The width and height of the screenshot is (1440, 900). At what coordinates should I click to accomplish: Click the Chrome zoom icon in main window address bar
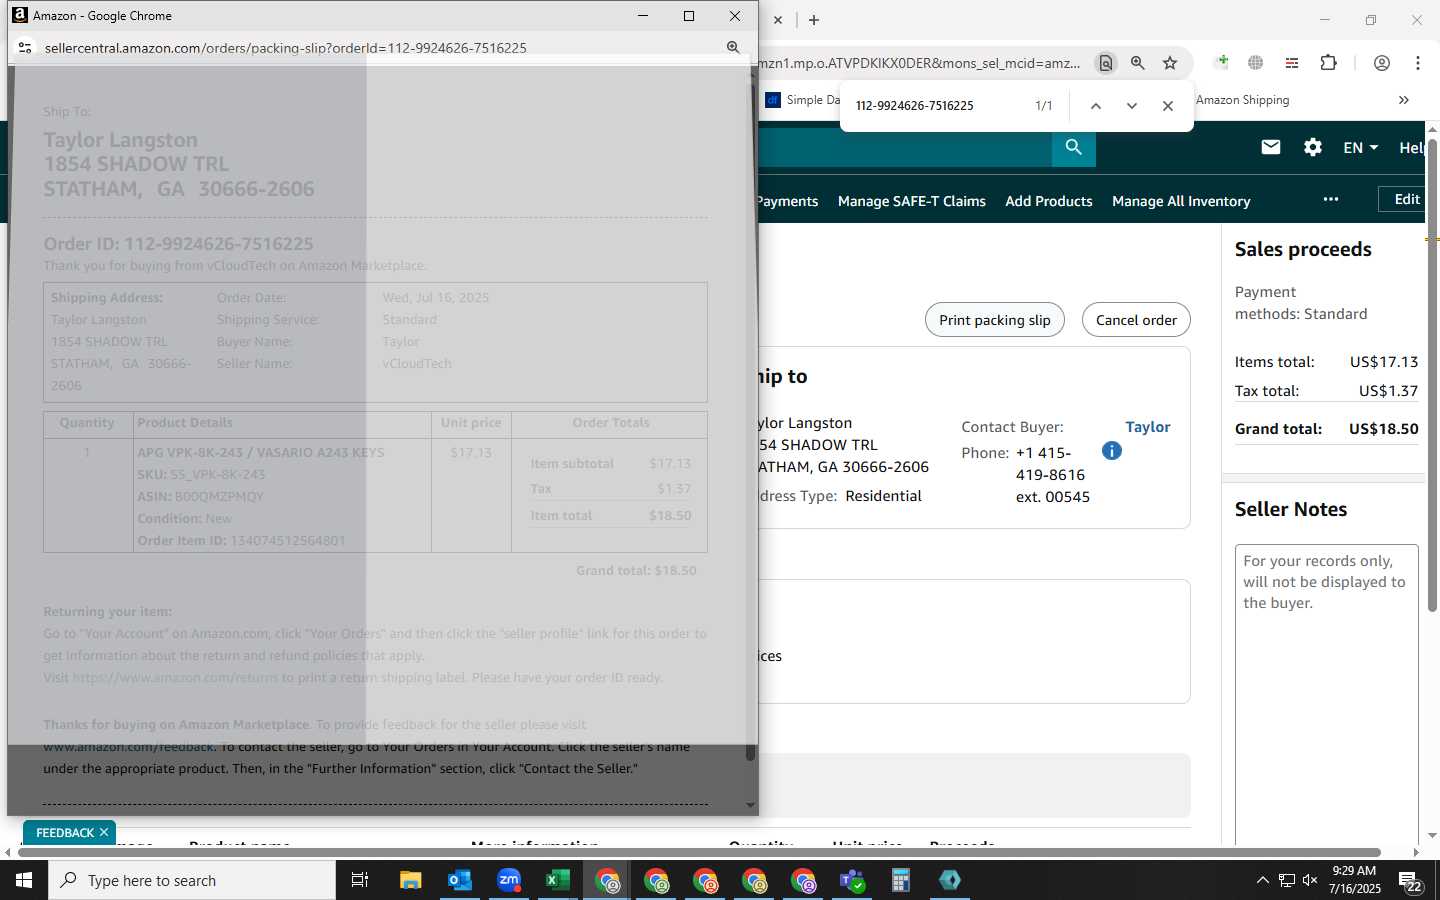1138,63
